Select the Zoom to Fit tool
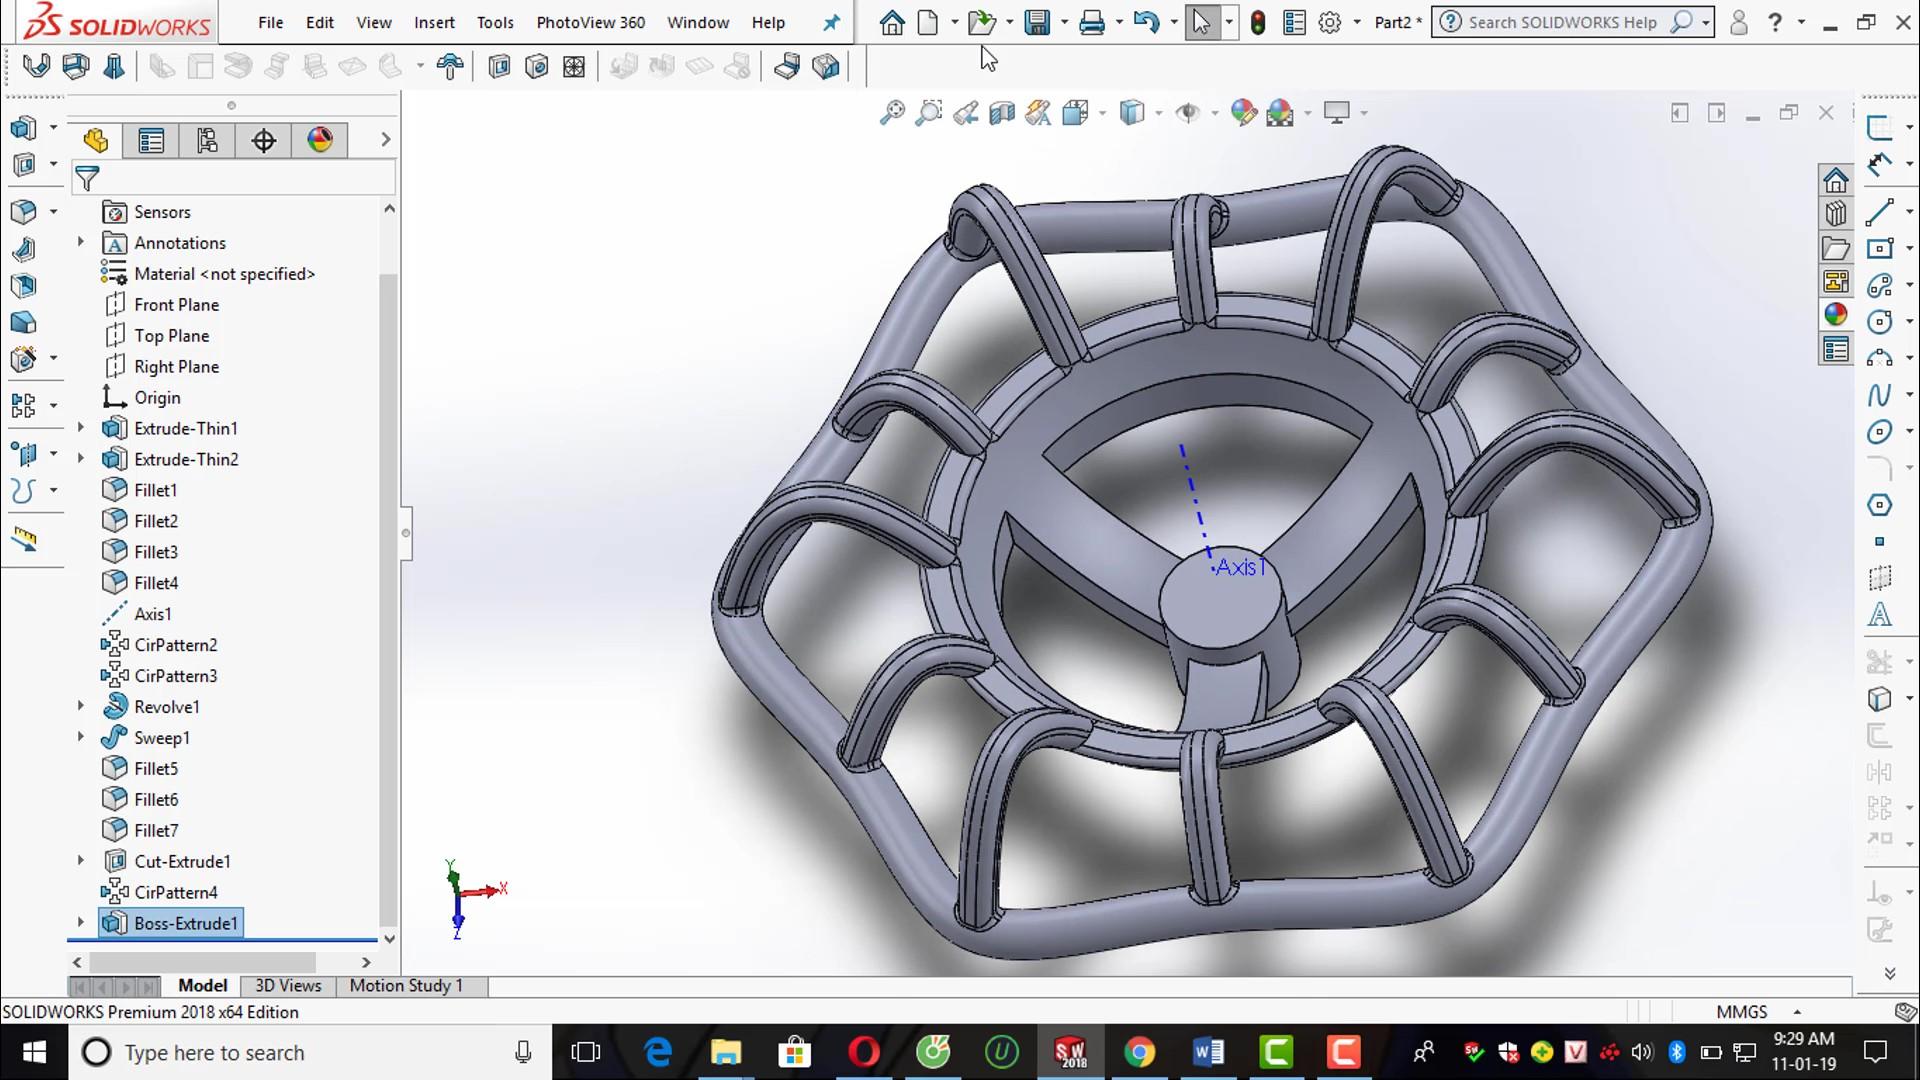The image size is (1920, 1080). coord(891,113)
